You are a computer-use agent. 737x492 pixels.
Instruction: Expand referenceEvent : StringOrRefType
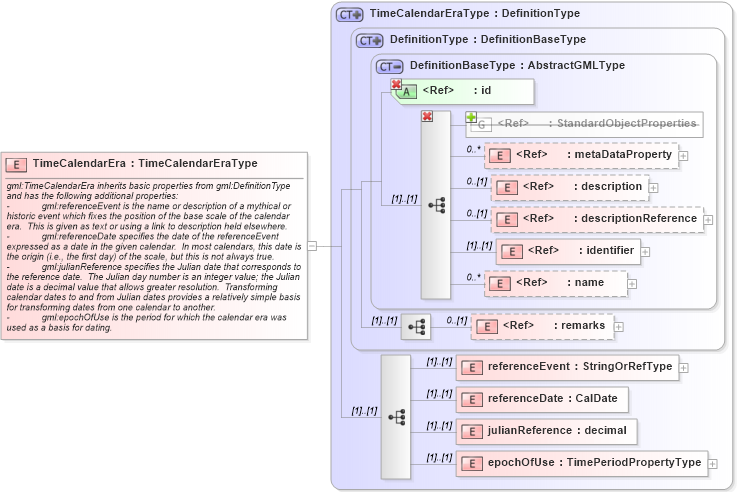684,368
